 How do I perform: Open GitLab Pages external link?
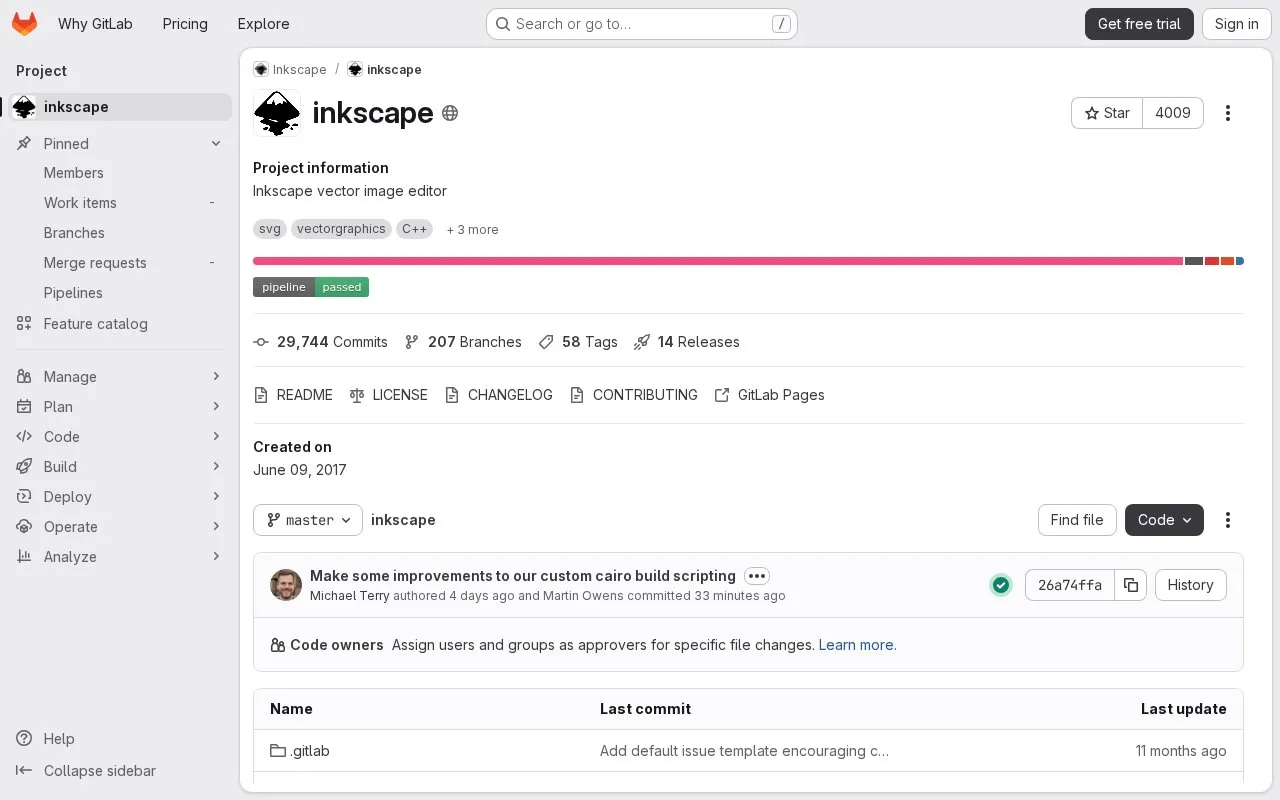pos(770,395)
